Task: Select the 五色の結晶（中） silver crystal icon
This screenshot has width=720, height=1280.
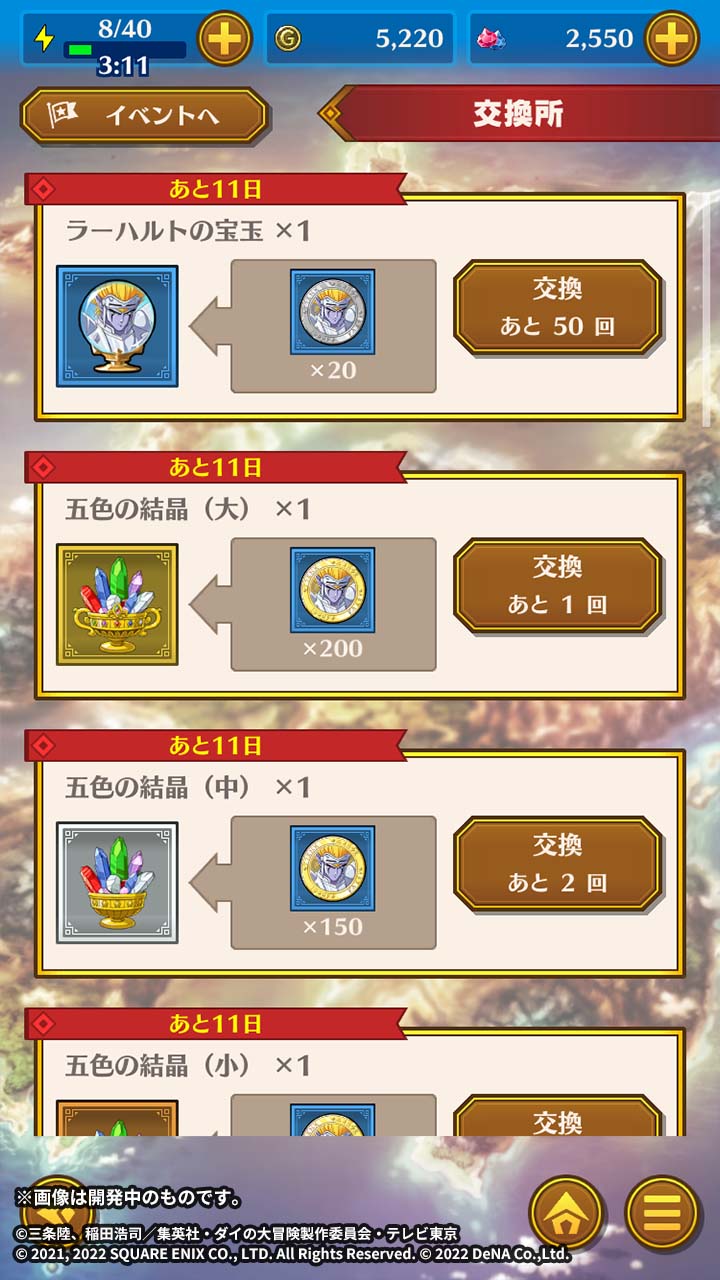Action: point(117,882)
